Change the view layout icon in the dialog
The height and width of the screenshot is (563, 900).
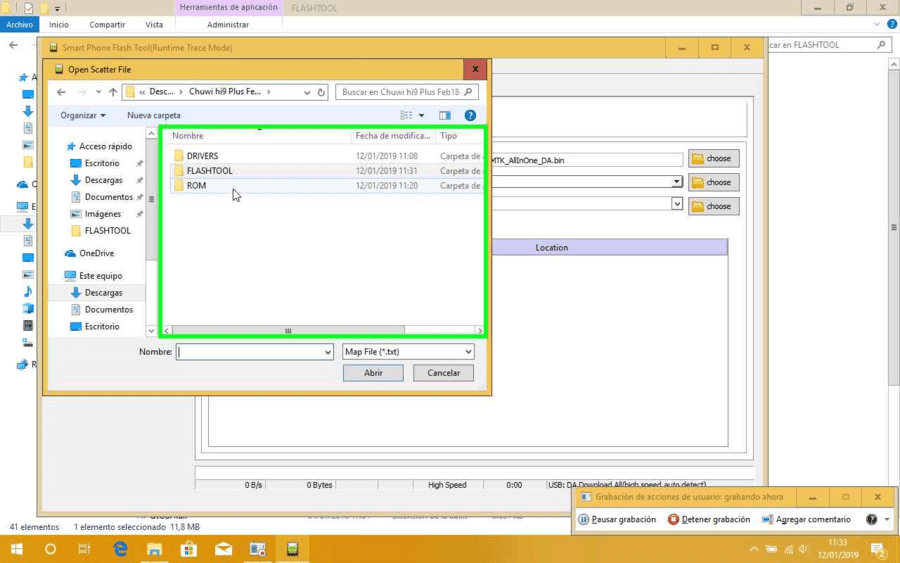pos(406,115)
